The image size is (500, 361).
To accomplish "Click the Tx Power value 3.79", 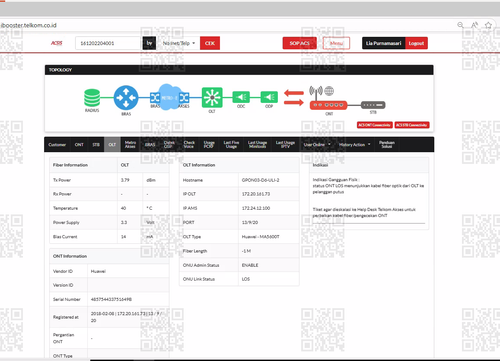I will pos(125,180).
